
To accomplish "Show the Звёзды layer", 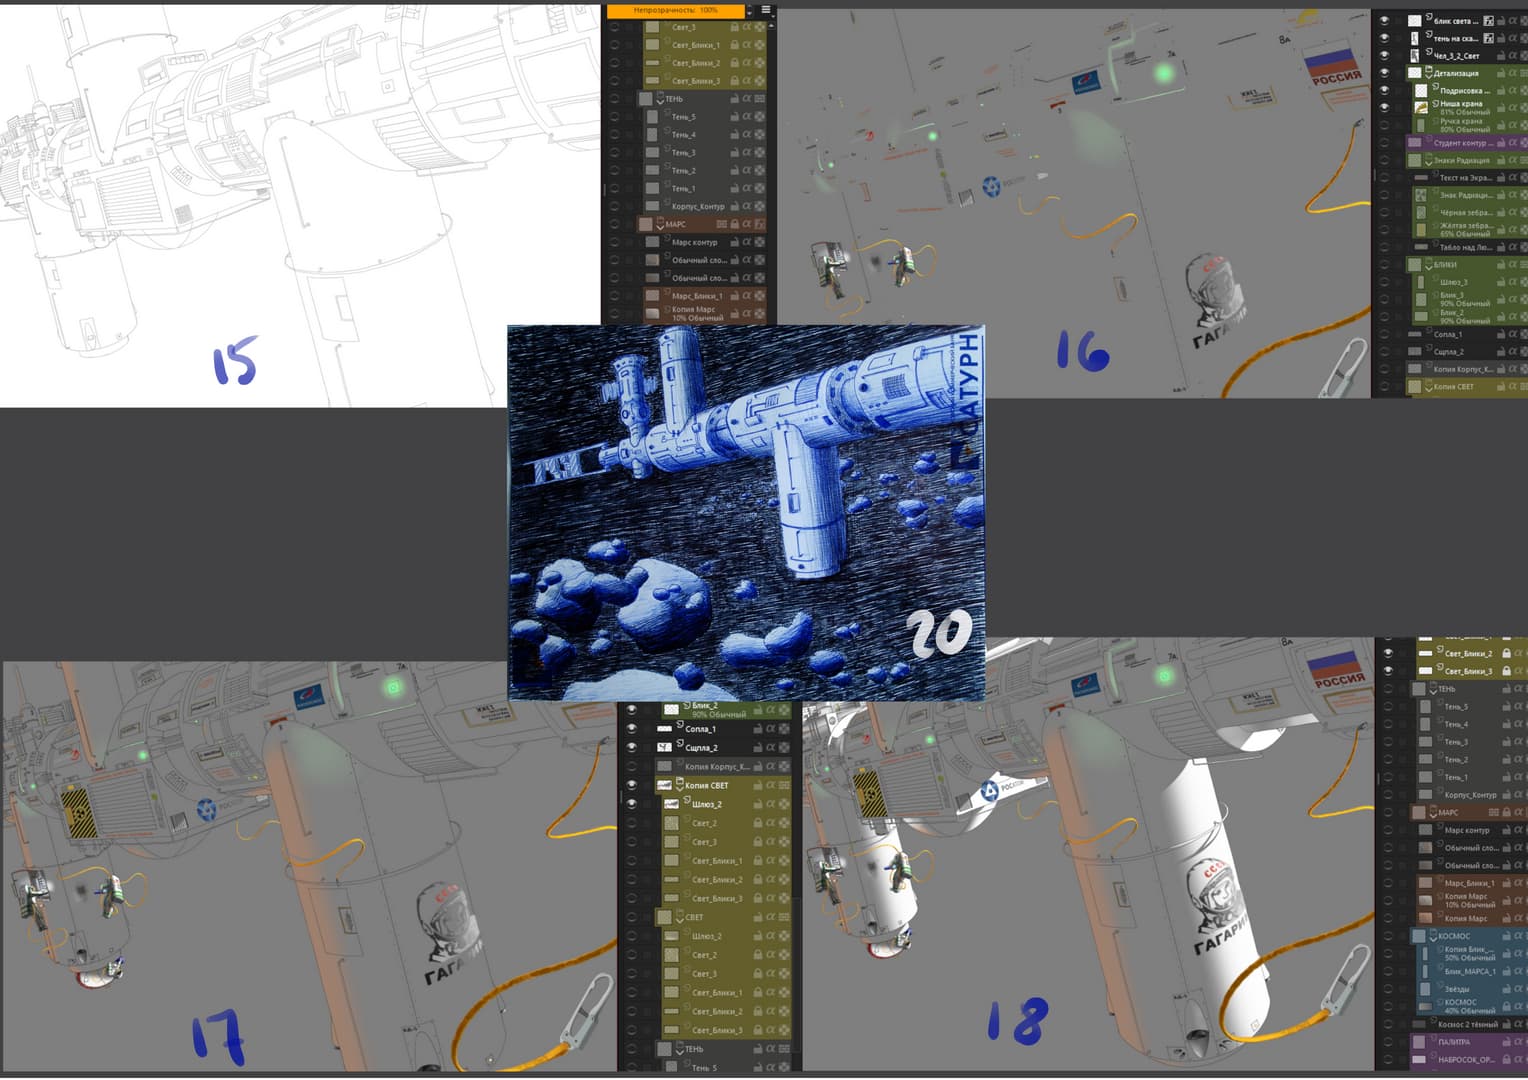I will pyautogui.click(x=1388, y=989).
